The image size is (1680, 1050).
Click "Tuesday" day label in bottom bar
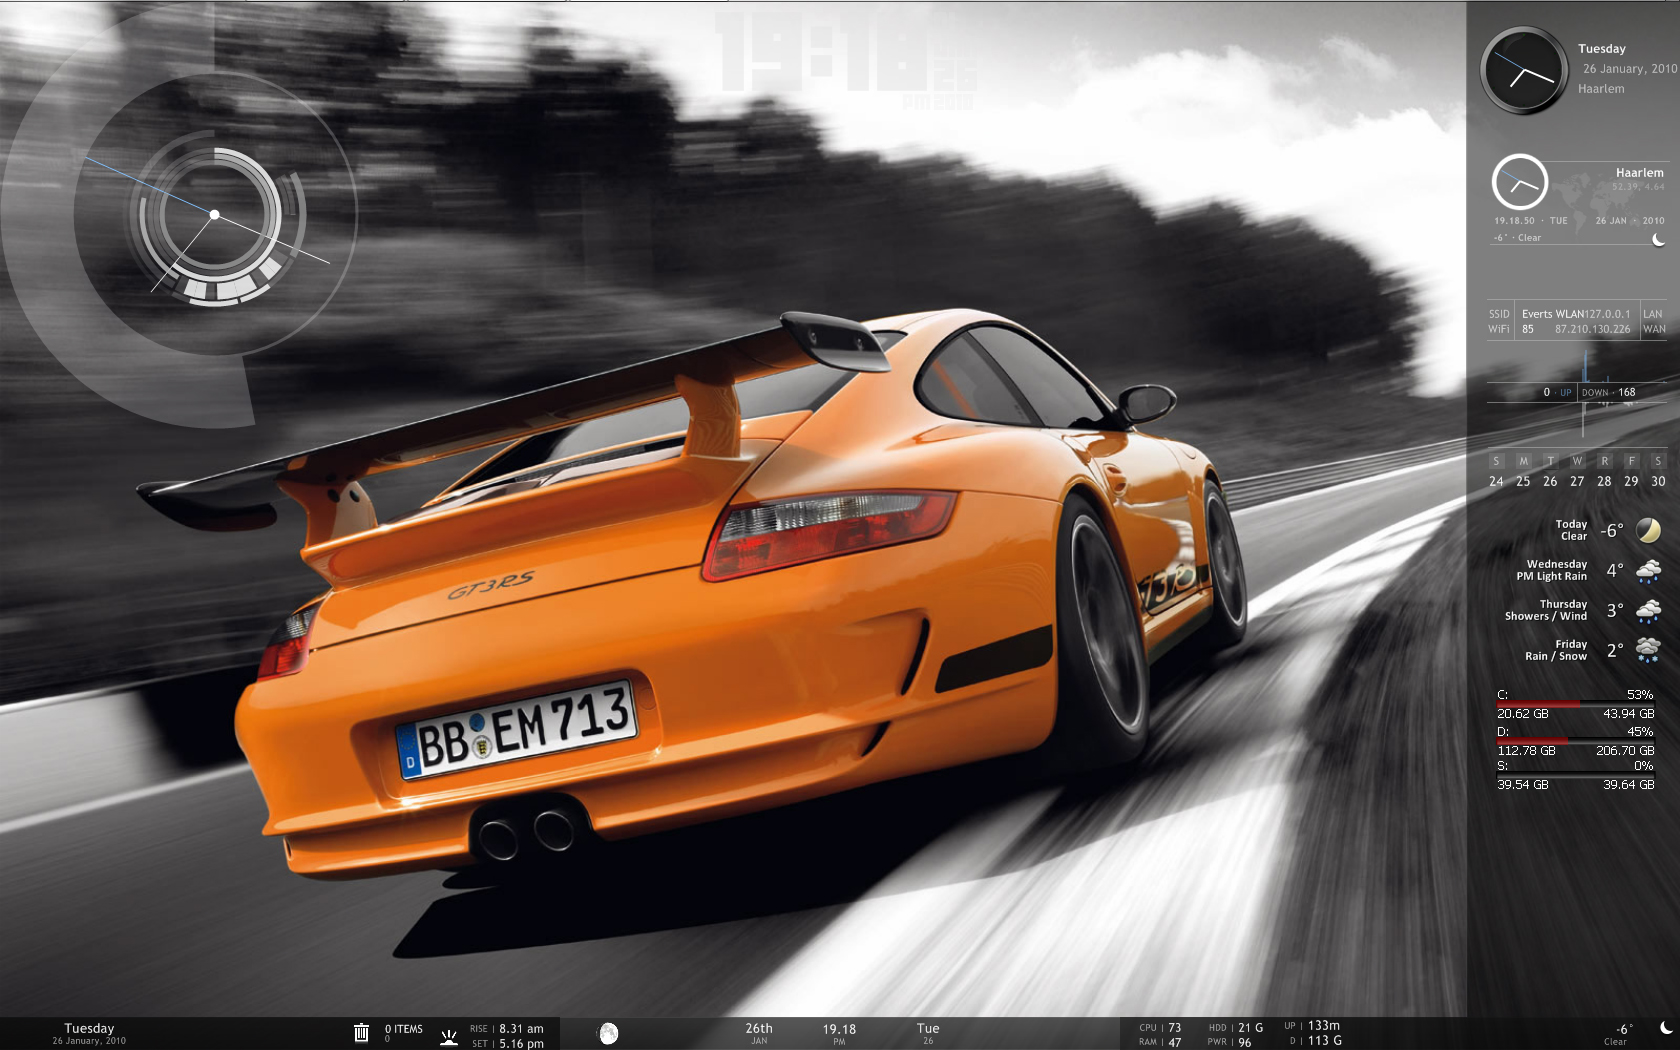89,1028
